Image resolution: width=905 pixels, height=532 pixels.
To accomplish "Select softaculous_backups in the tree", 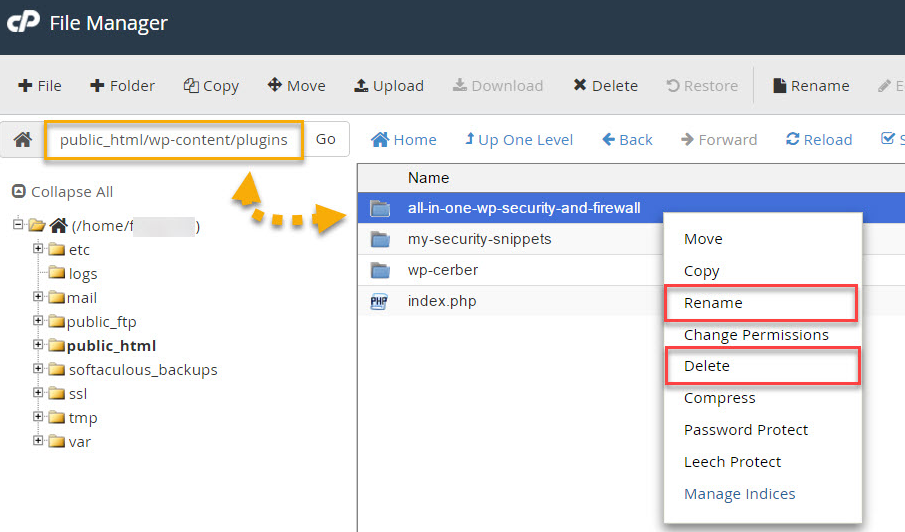I will coord(143,370).
